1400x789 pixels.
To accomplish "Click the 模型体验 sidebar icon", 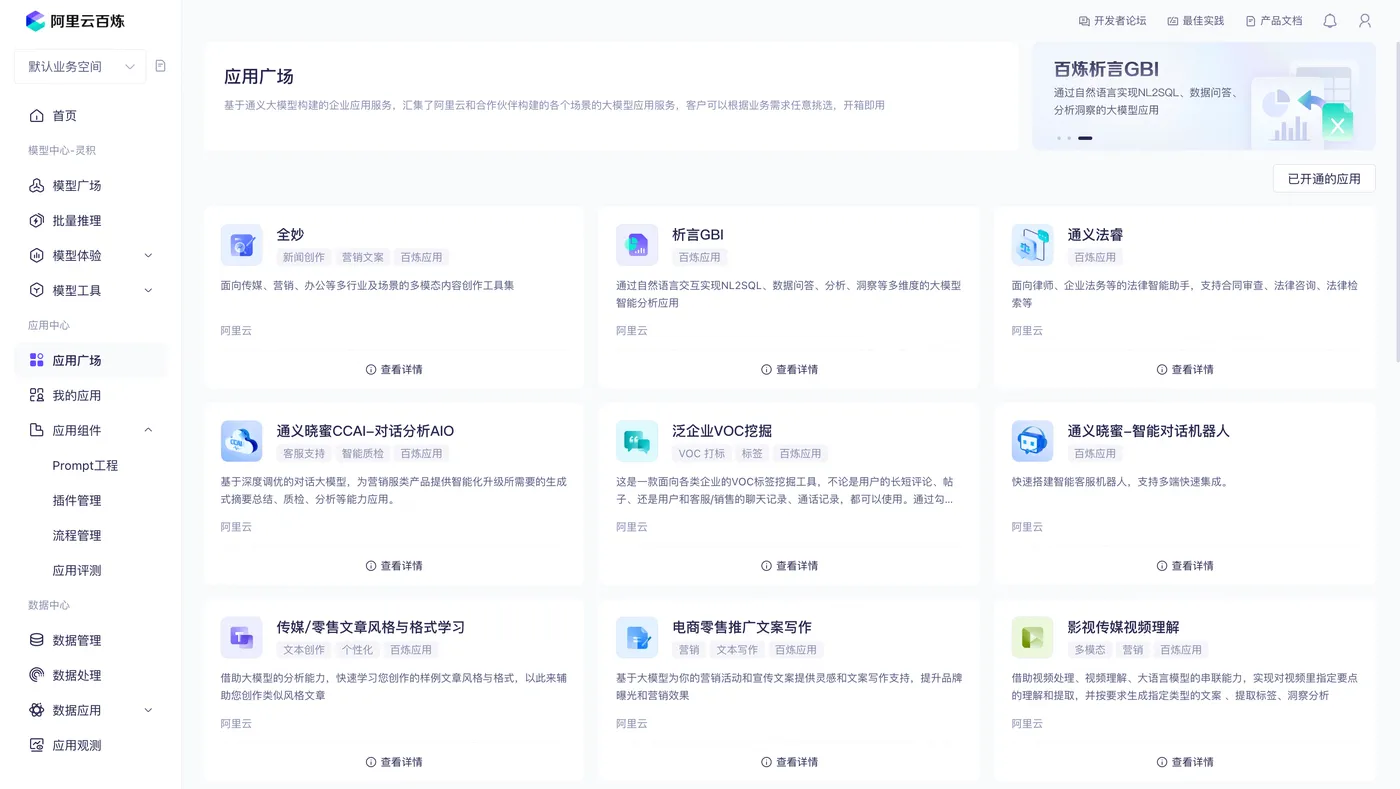I will (x=37, y=256).
